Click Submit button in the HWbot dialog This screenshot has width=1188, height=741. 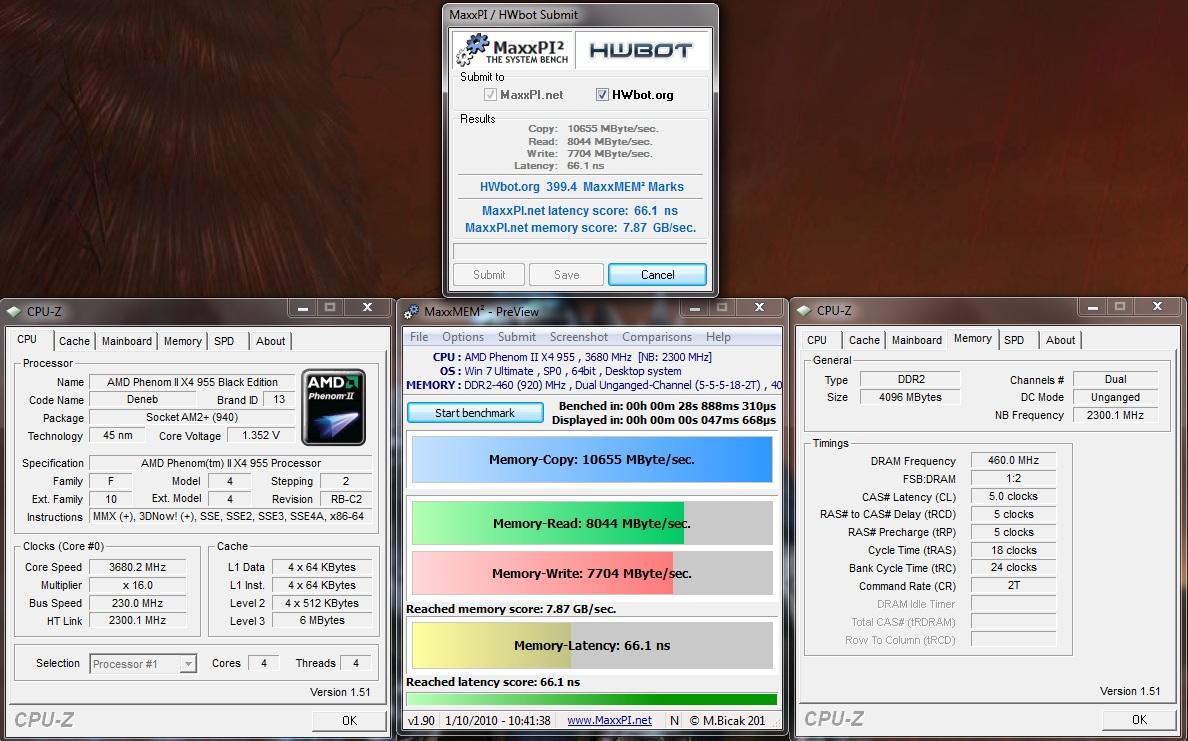[489, 275]
